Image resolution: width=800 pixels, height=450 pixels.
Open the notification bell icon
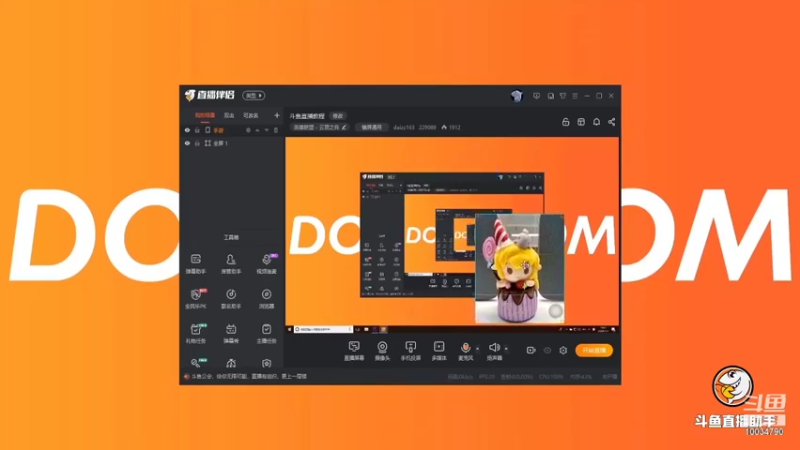pyautogui.click(x=596, y=122)
